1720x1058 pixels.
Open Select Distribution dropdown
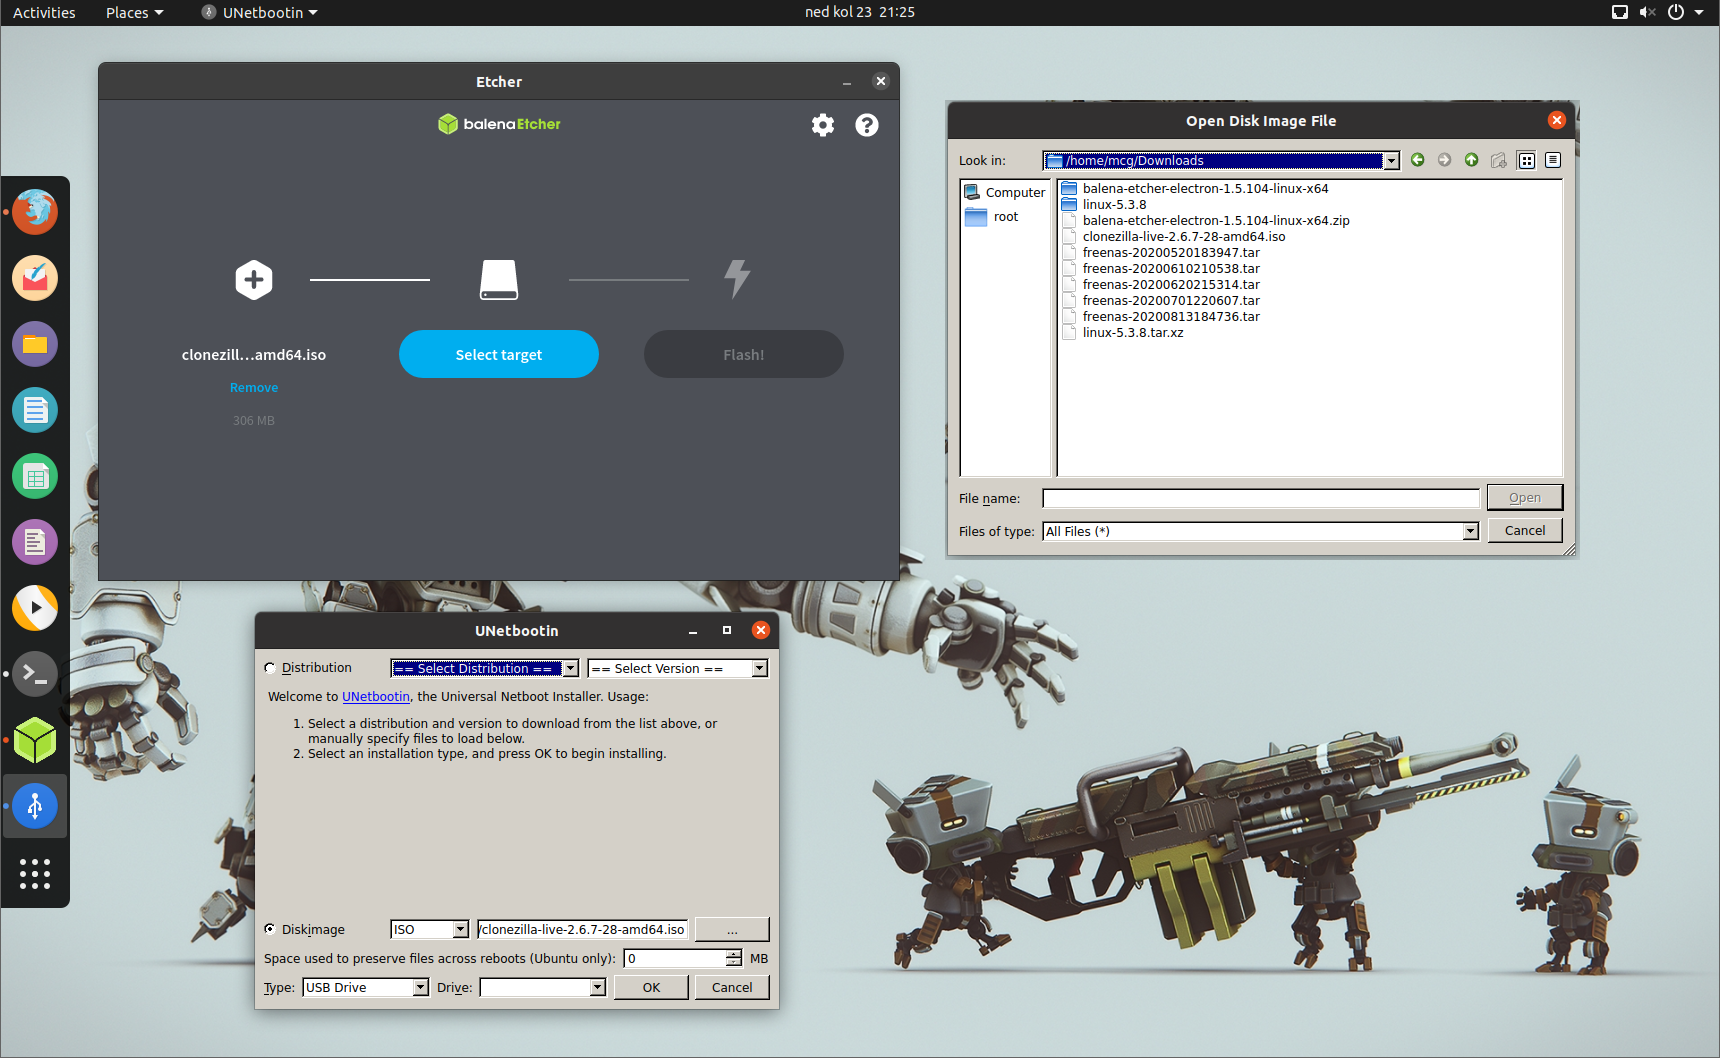tap(485, 668)
